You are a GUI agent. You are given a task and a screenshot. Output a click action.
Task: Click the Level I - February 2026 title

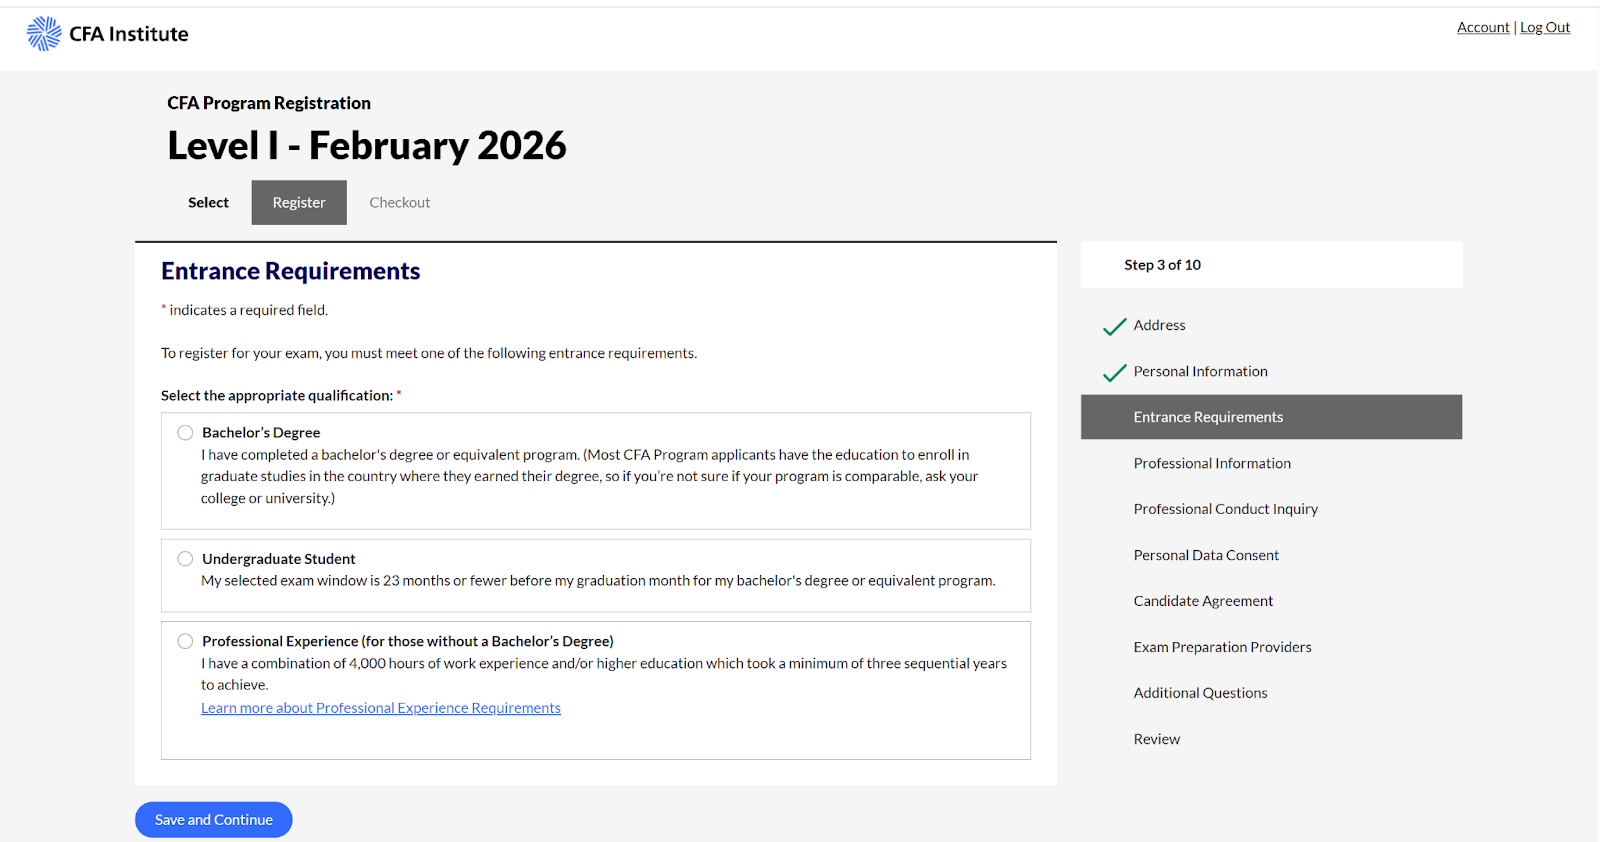[367, 146]
